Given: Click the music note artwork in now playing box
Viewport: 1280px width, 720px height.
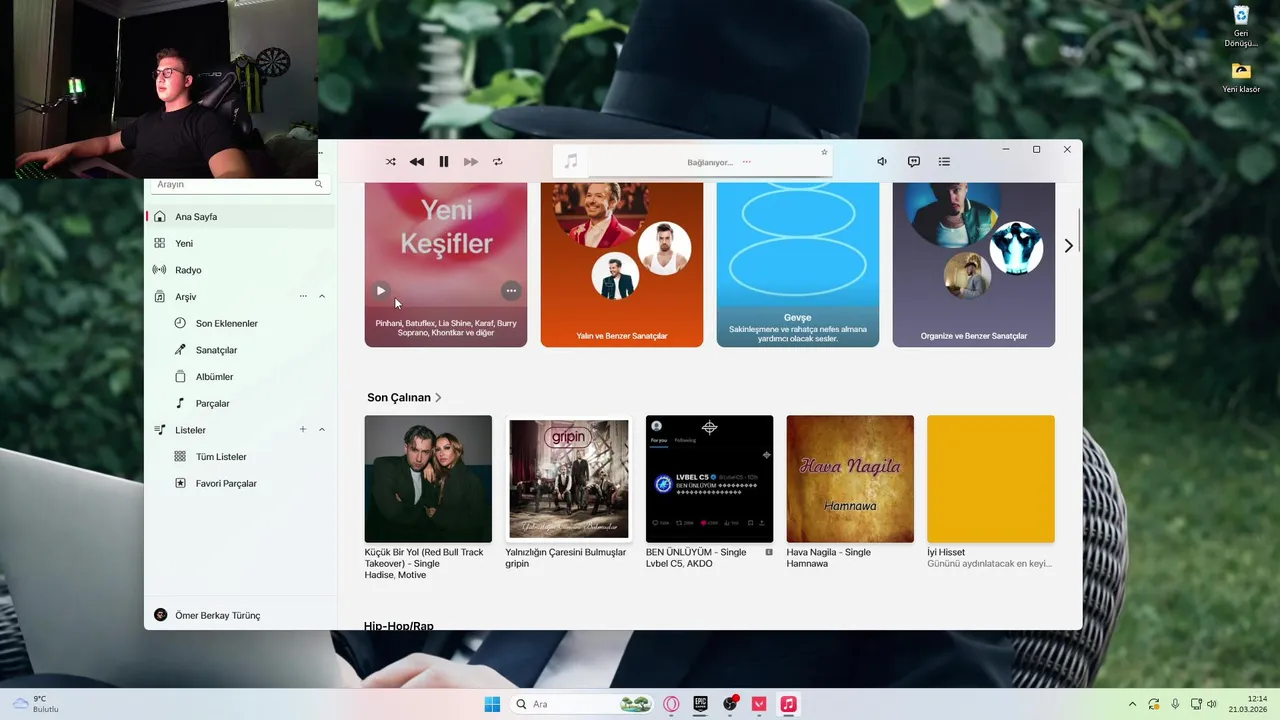Looking at the screenshot, I should (x=571, y=161).
